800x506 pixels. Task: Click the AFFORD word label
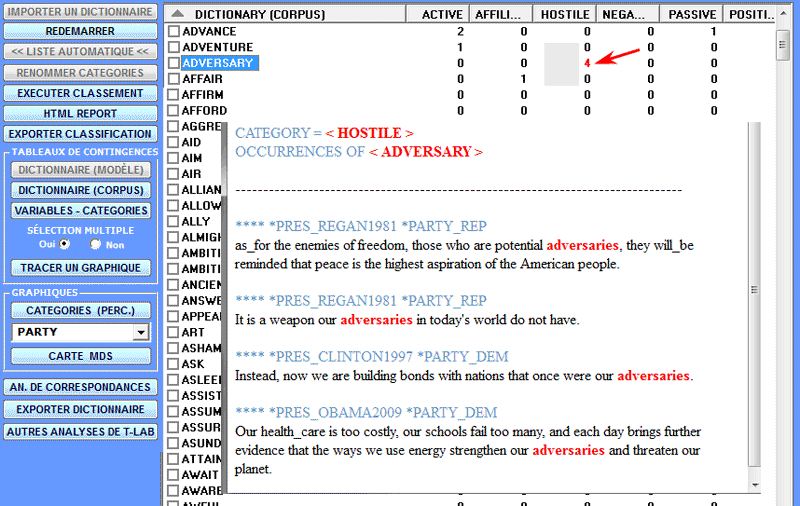pos(205,110)
